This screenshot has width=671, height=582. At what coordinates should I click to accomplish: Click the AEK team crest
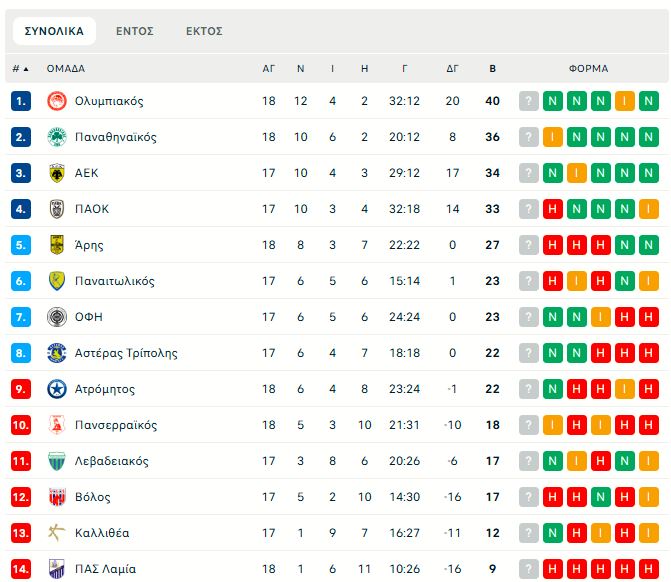(x=56, y=173)
